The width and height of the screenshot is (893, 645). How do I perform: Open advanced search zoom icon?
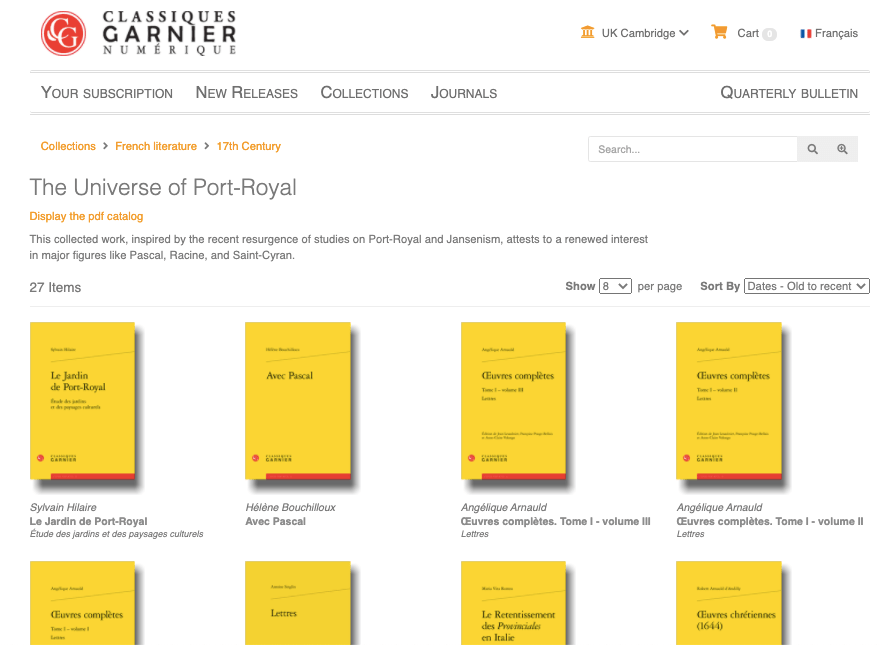tap(842, 149)
